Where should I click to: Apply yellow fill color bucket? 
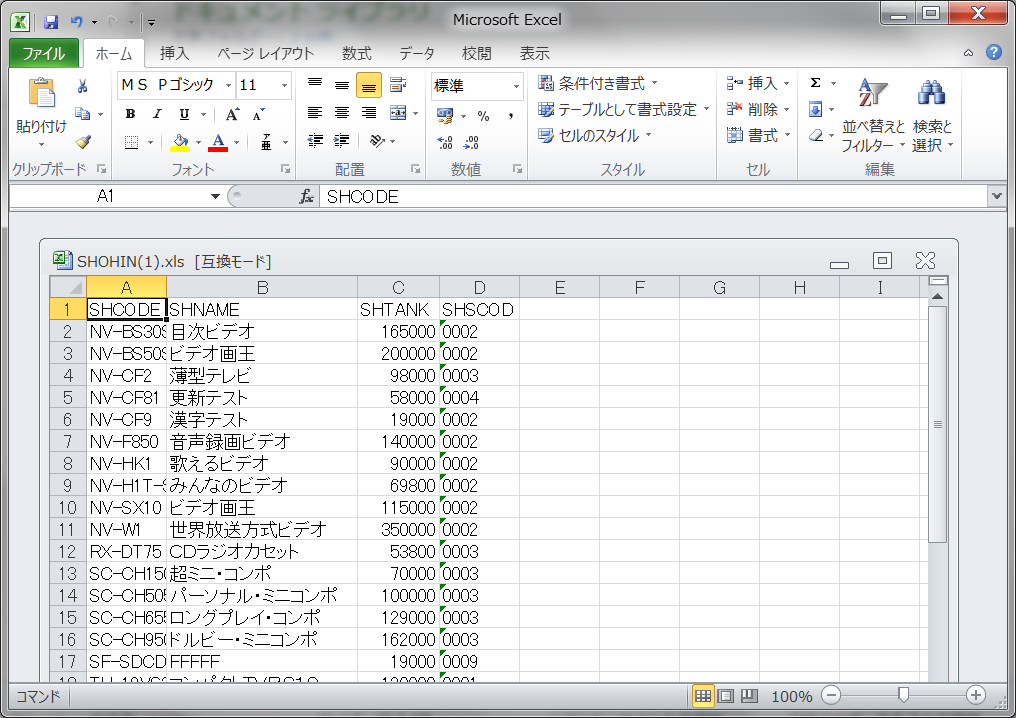(180, 142)
